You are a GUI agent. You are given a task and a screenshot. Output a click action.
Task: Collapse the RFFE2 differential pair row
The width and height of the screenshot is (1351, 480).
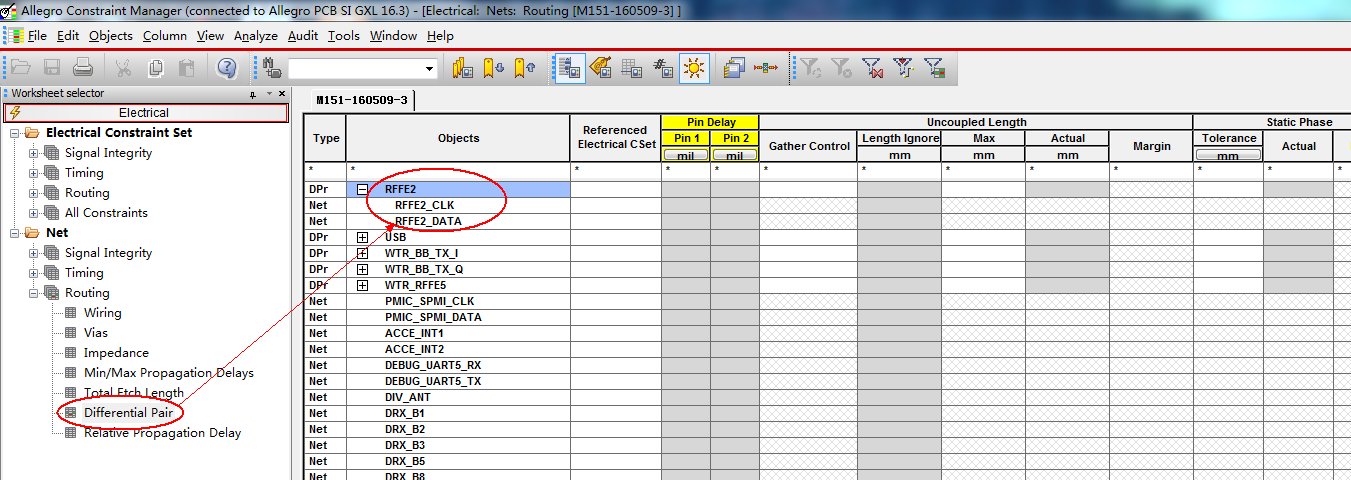click(363, 189)
